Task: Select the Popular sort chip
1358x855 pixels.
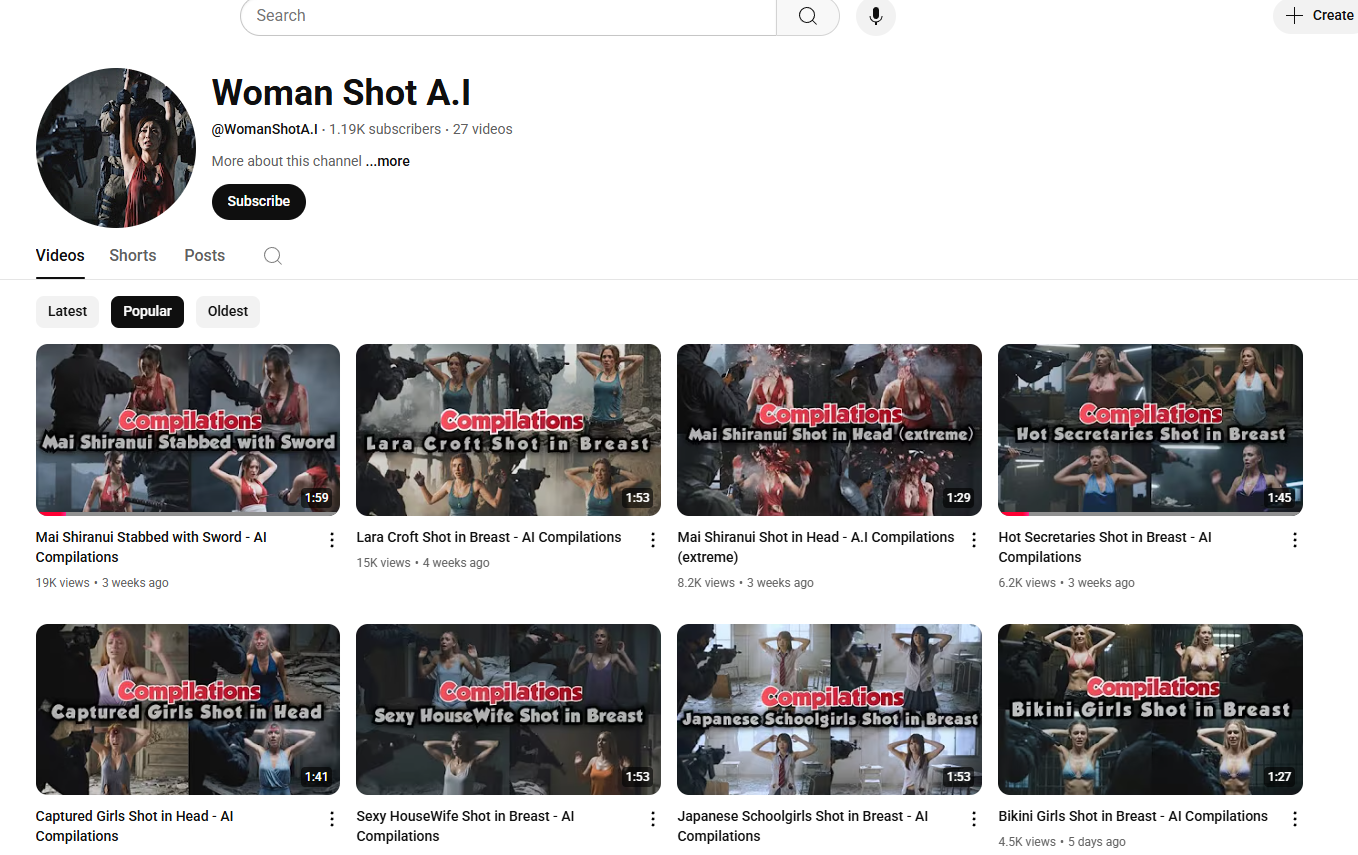Action: click(148, 311)
